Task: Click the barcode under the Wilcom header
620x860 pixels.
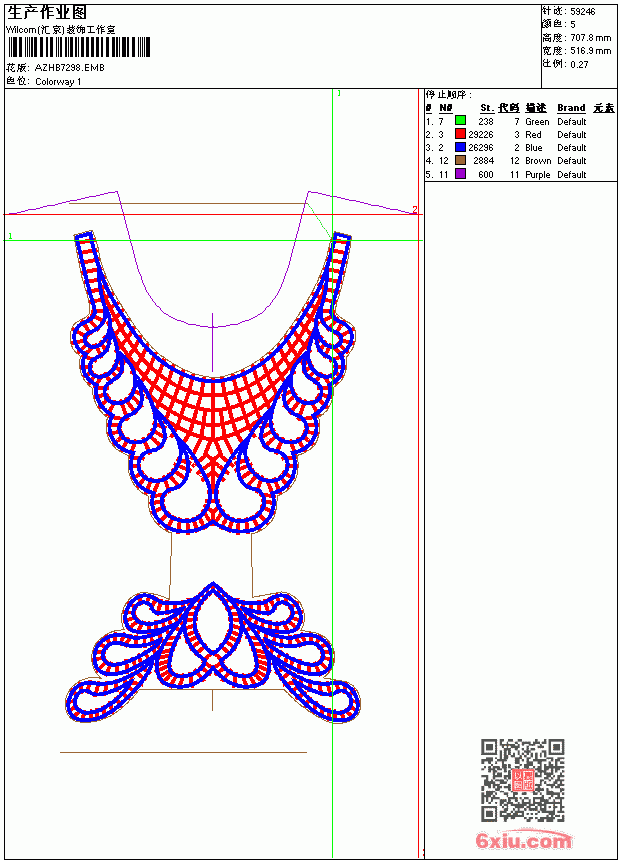Action: (79, 47)
